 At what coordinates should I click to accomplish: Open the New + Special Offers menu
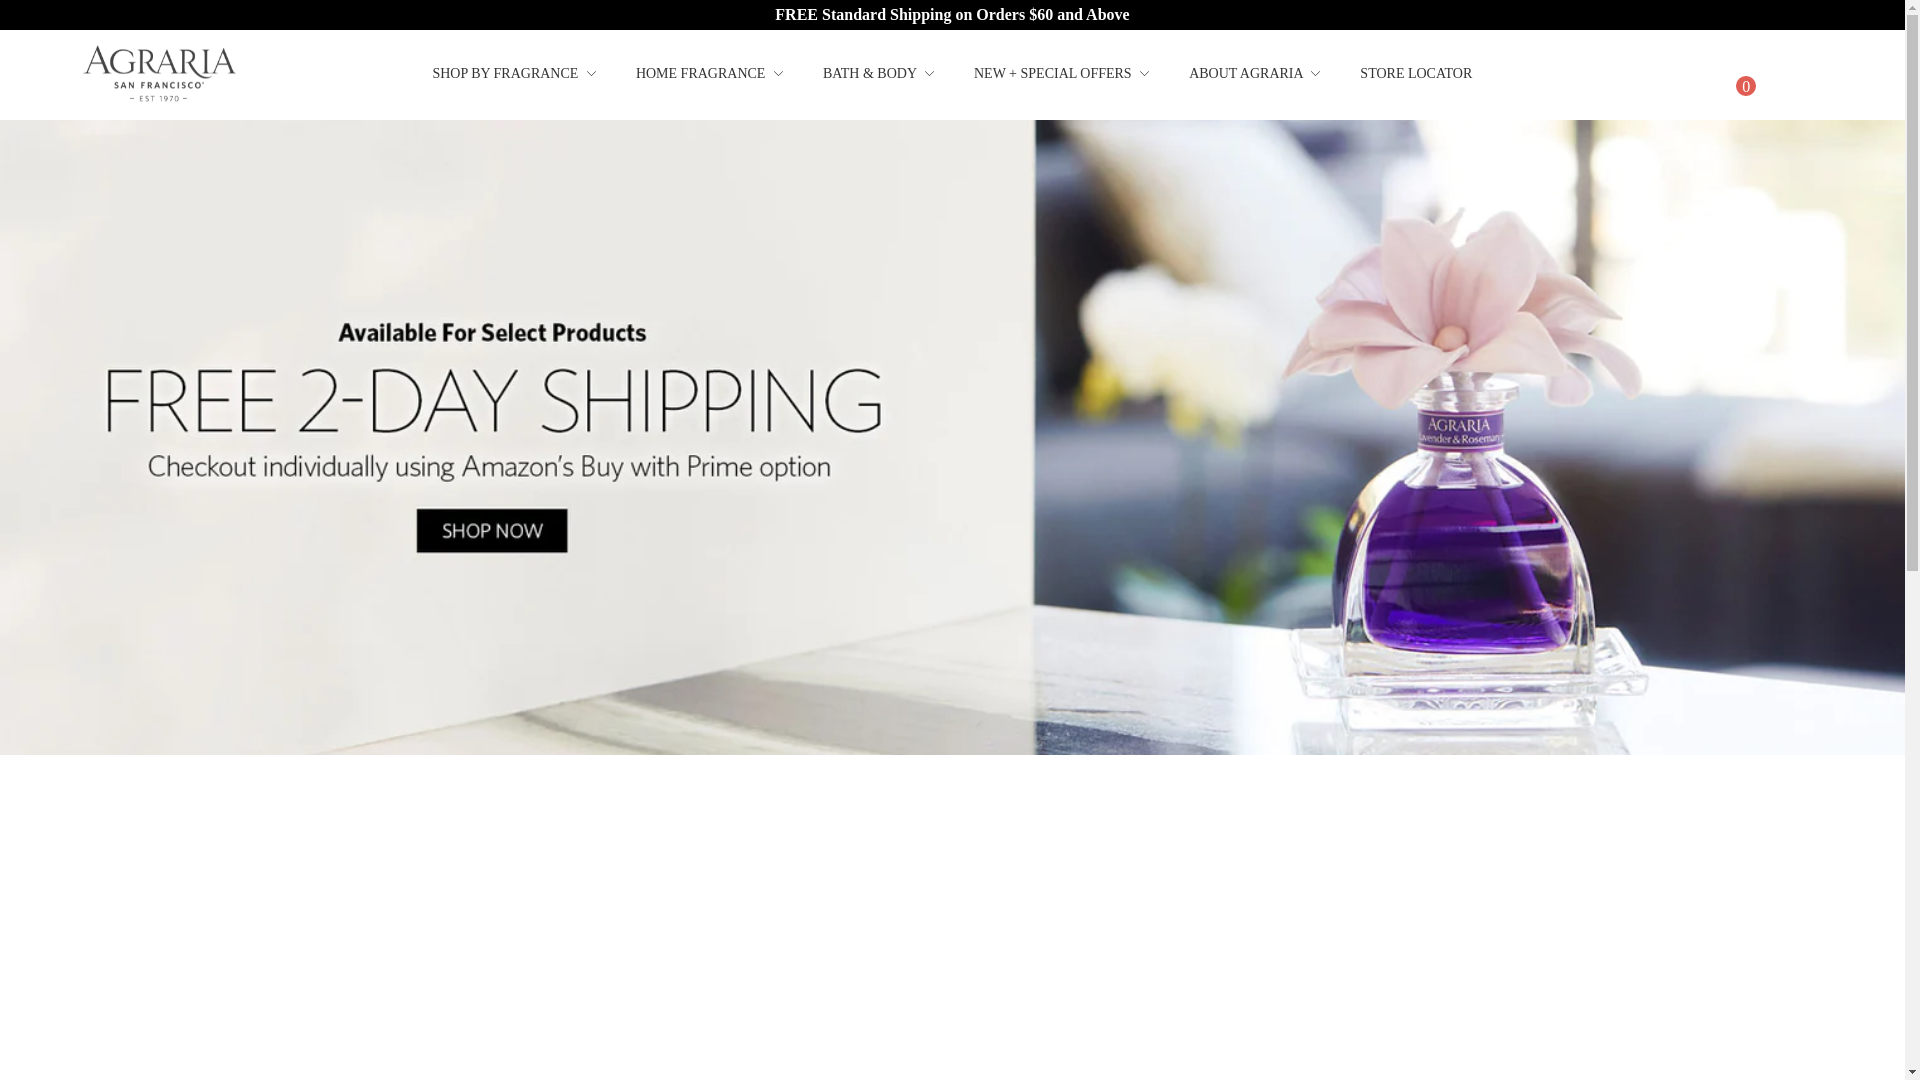(1052, 74)
